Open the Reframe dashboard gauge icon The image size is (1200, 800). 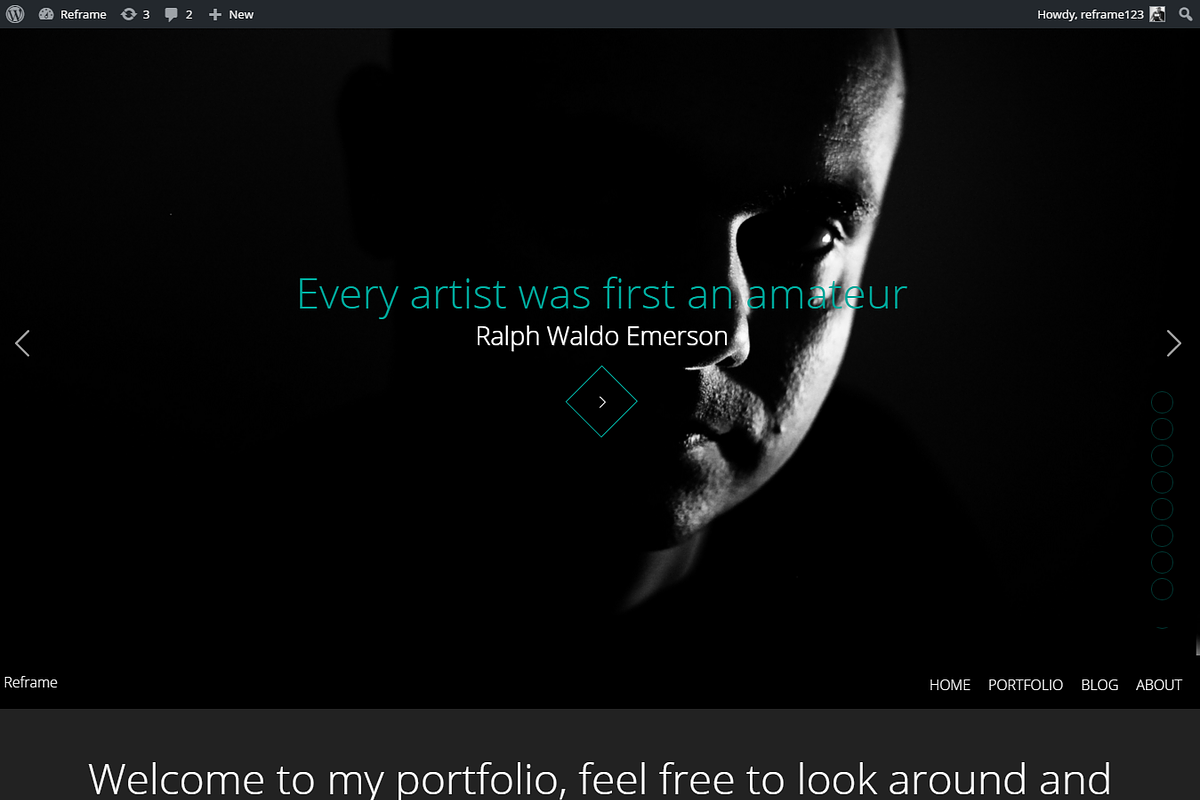[x=46, y=14]
